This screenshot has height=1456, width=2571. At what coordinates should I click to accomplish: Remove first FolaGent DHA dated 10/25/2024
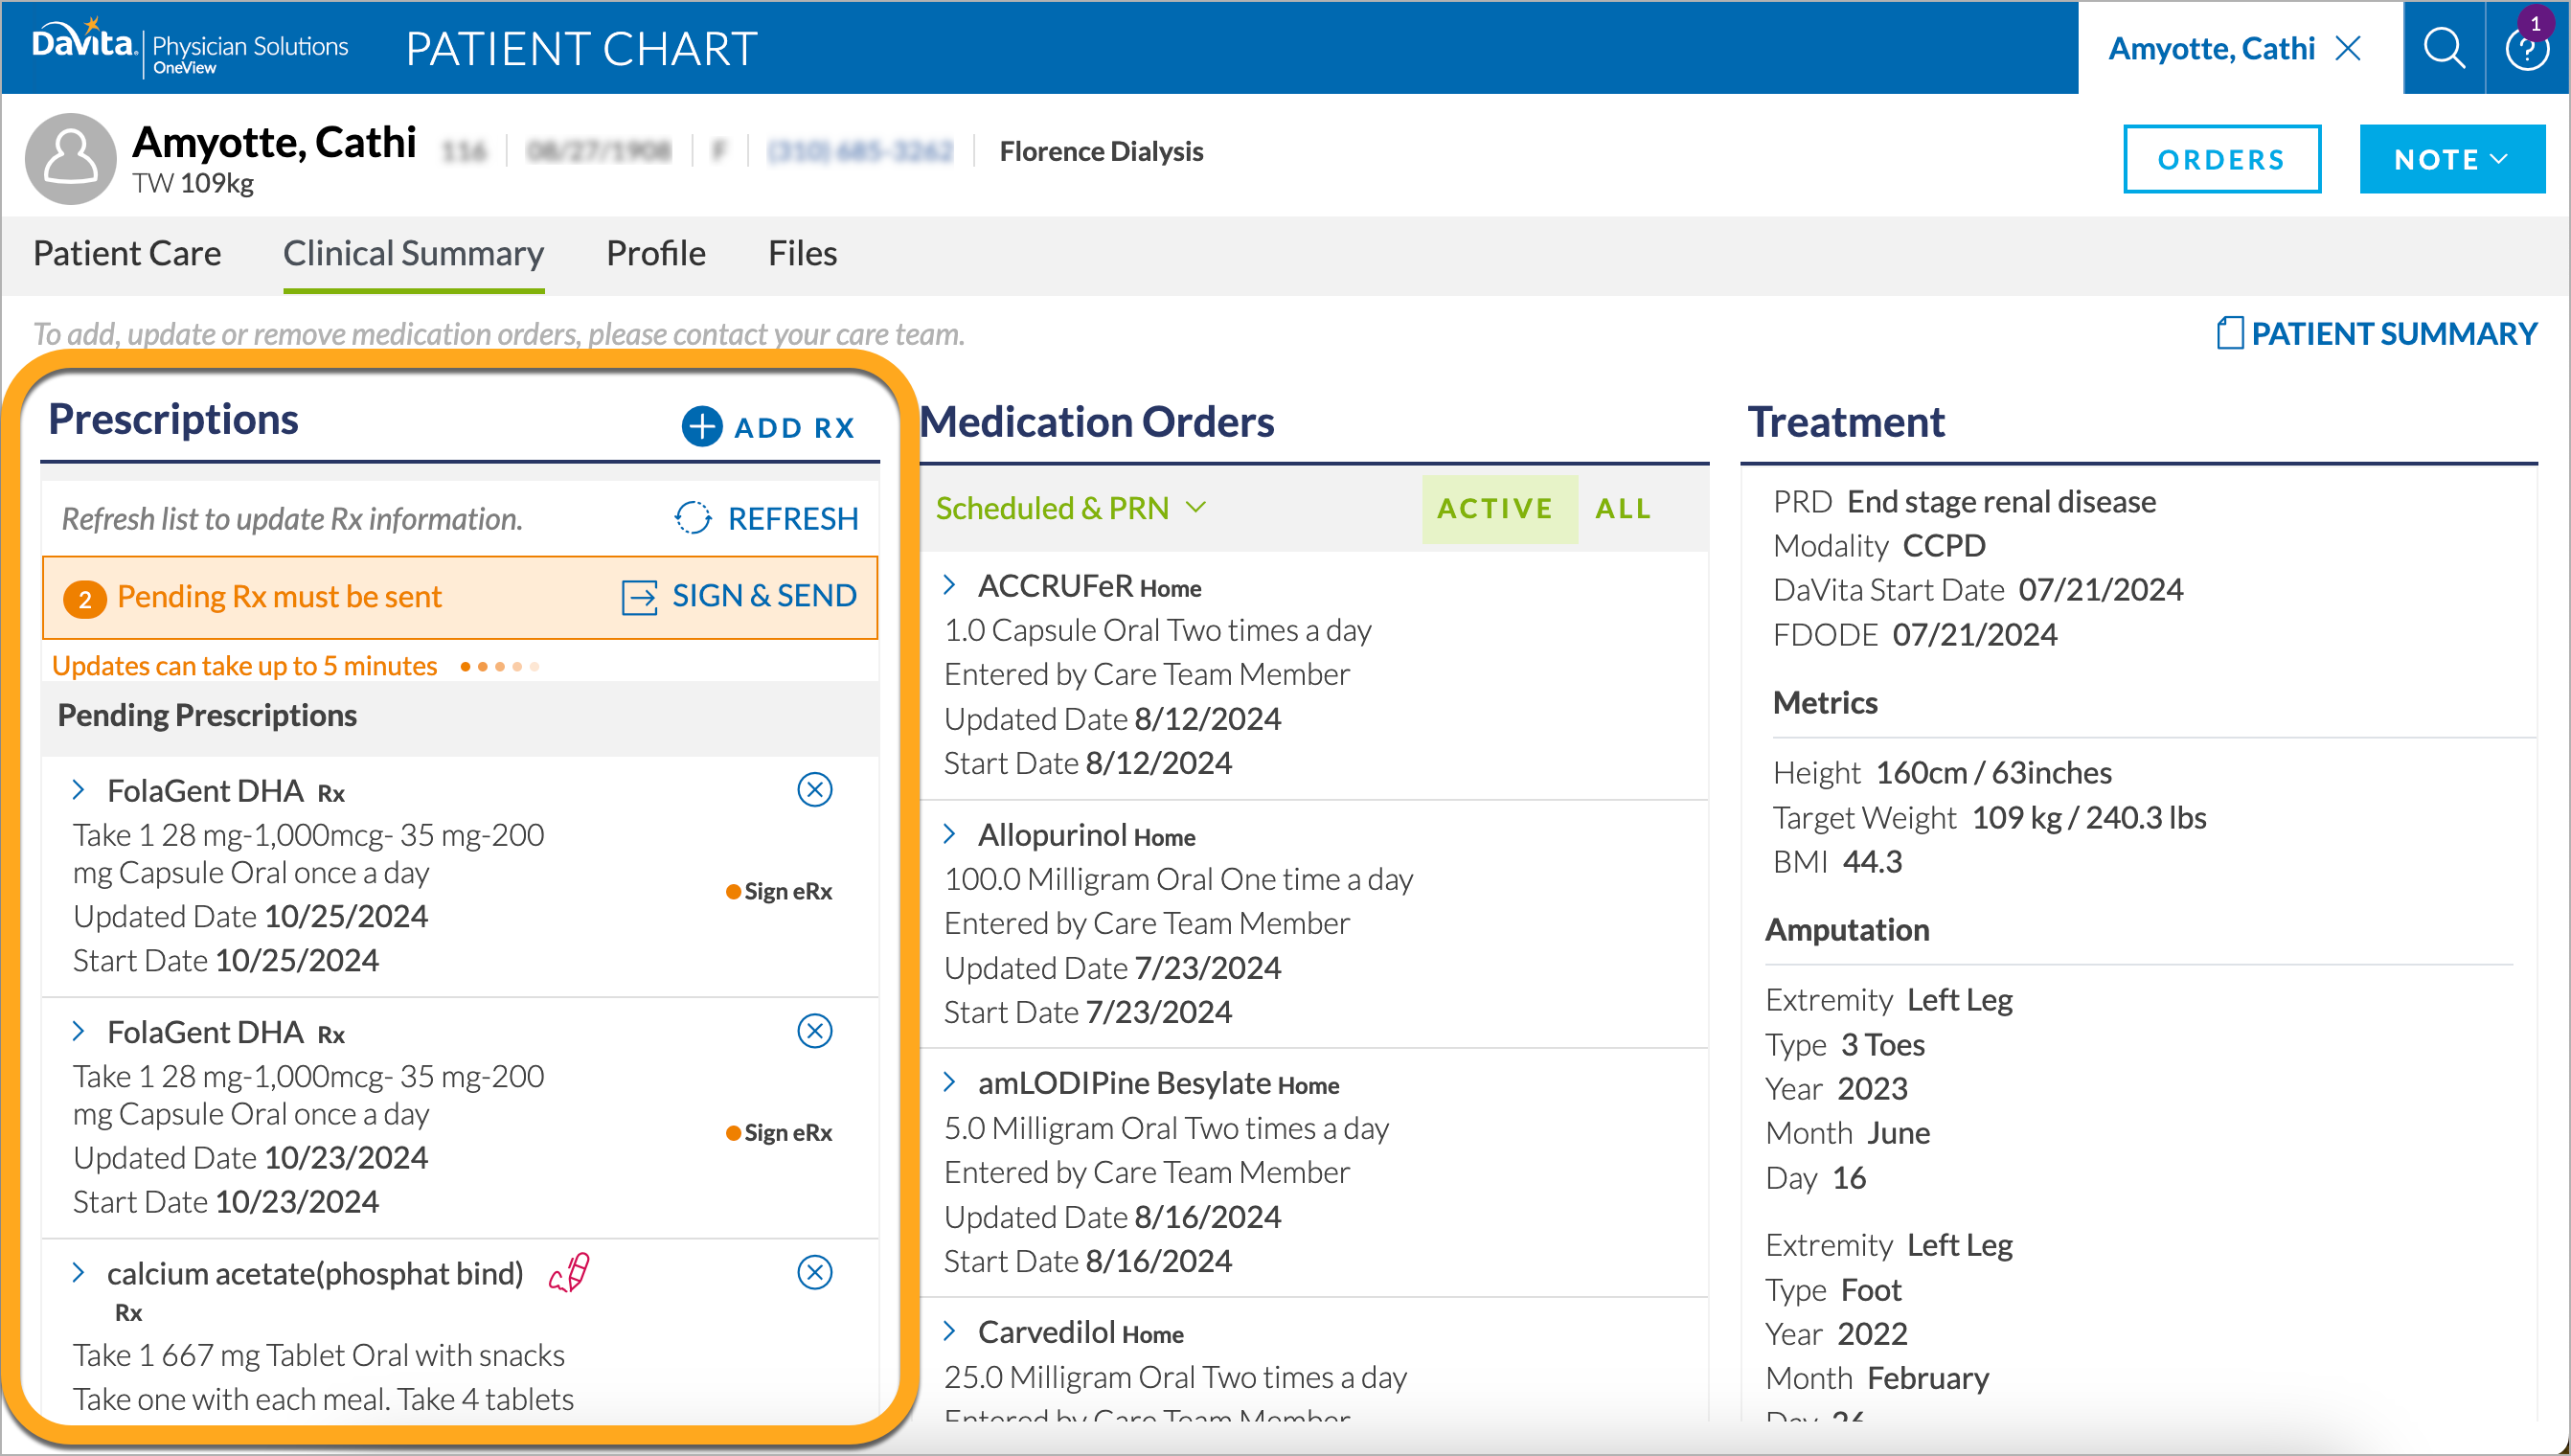tap(815, 790)
